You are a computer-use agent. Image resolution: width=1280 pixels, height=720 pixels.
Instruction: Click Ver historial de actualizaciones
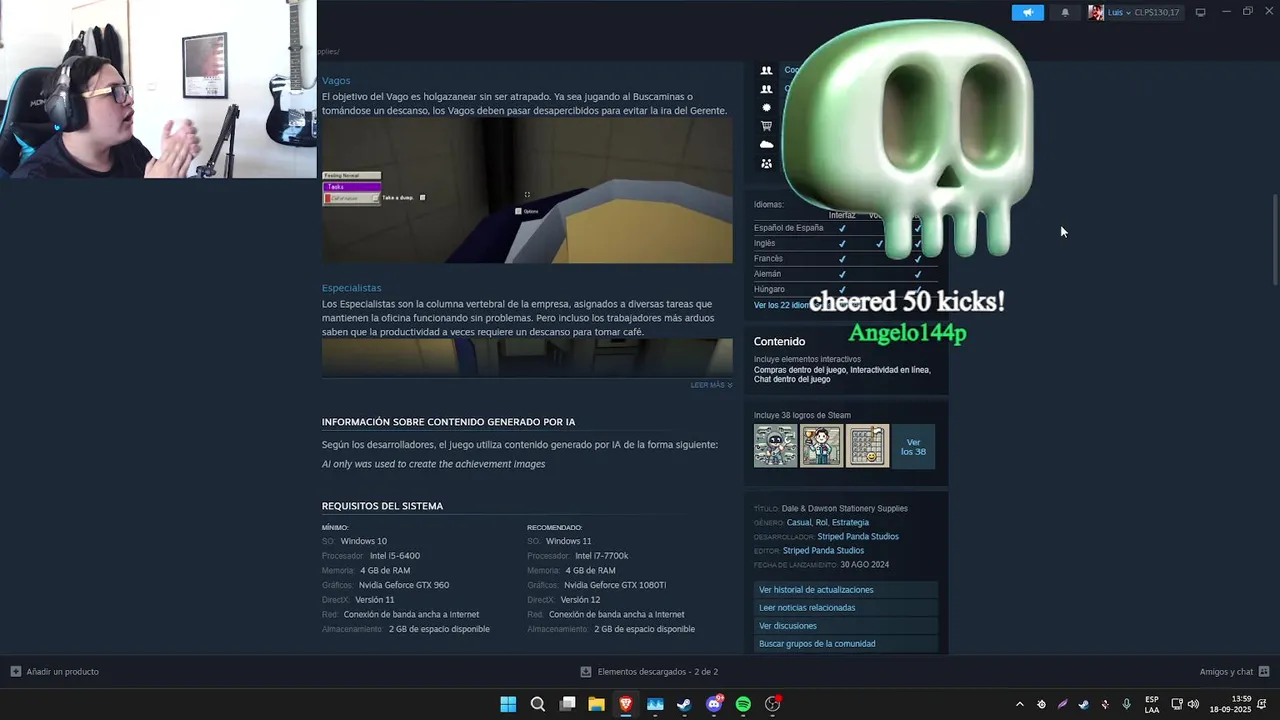click(x=846, y=590)
